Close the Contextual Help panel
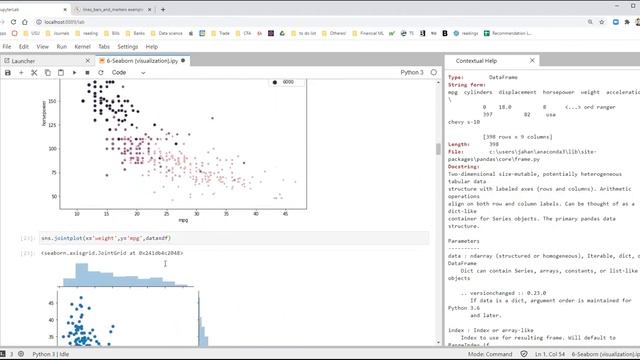Image resolution: width=640 pixels, height=360 pixels. [532, 60]
